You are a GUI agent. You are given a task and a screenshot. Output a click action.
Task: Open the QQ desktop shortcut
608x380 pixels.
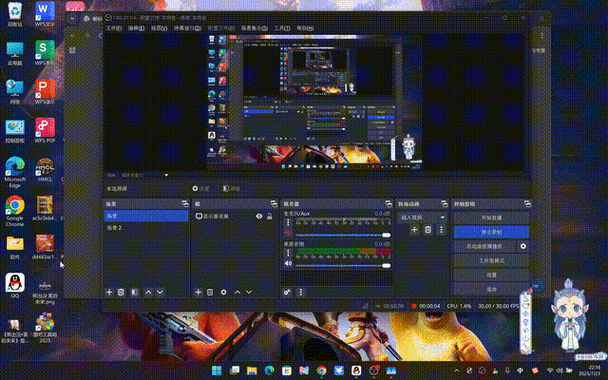coord(15,285)
